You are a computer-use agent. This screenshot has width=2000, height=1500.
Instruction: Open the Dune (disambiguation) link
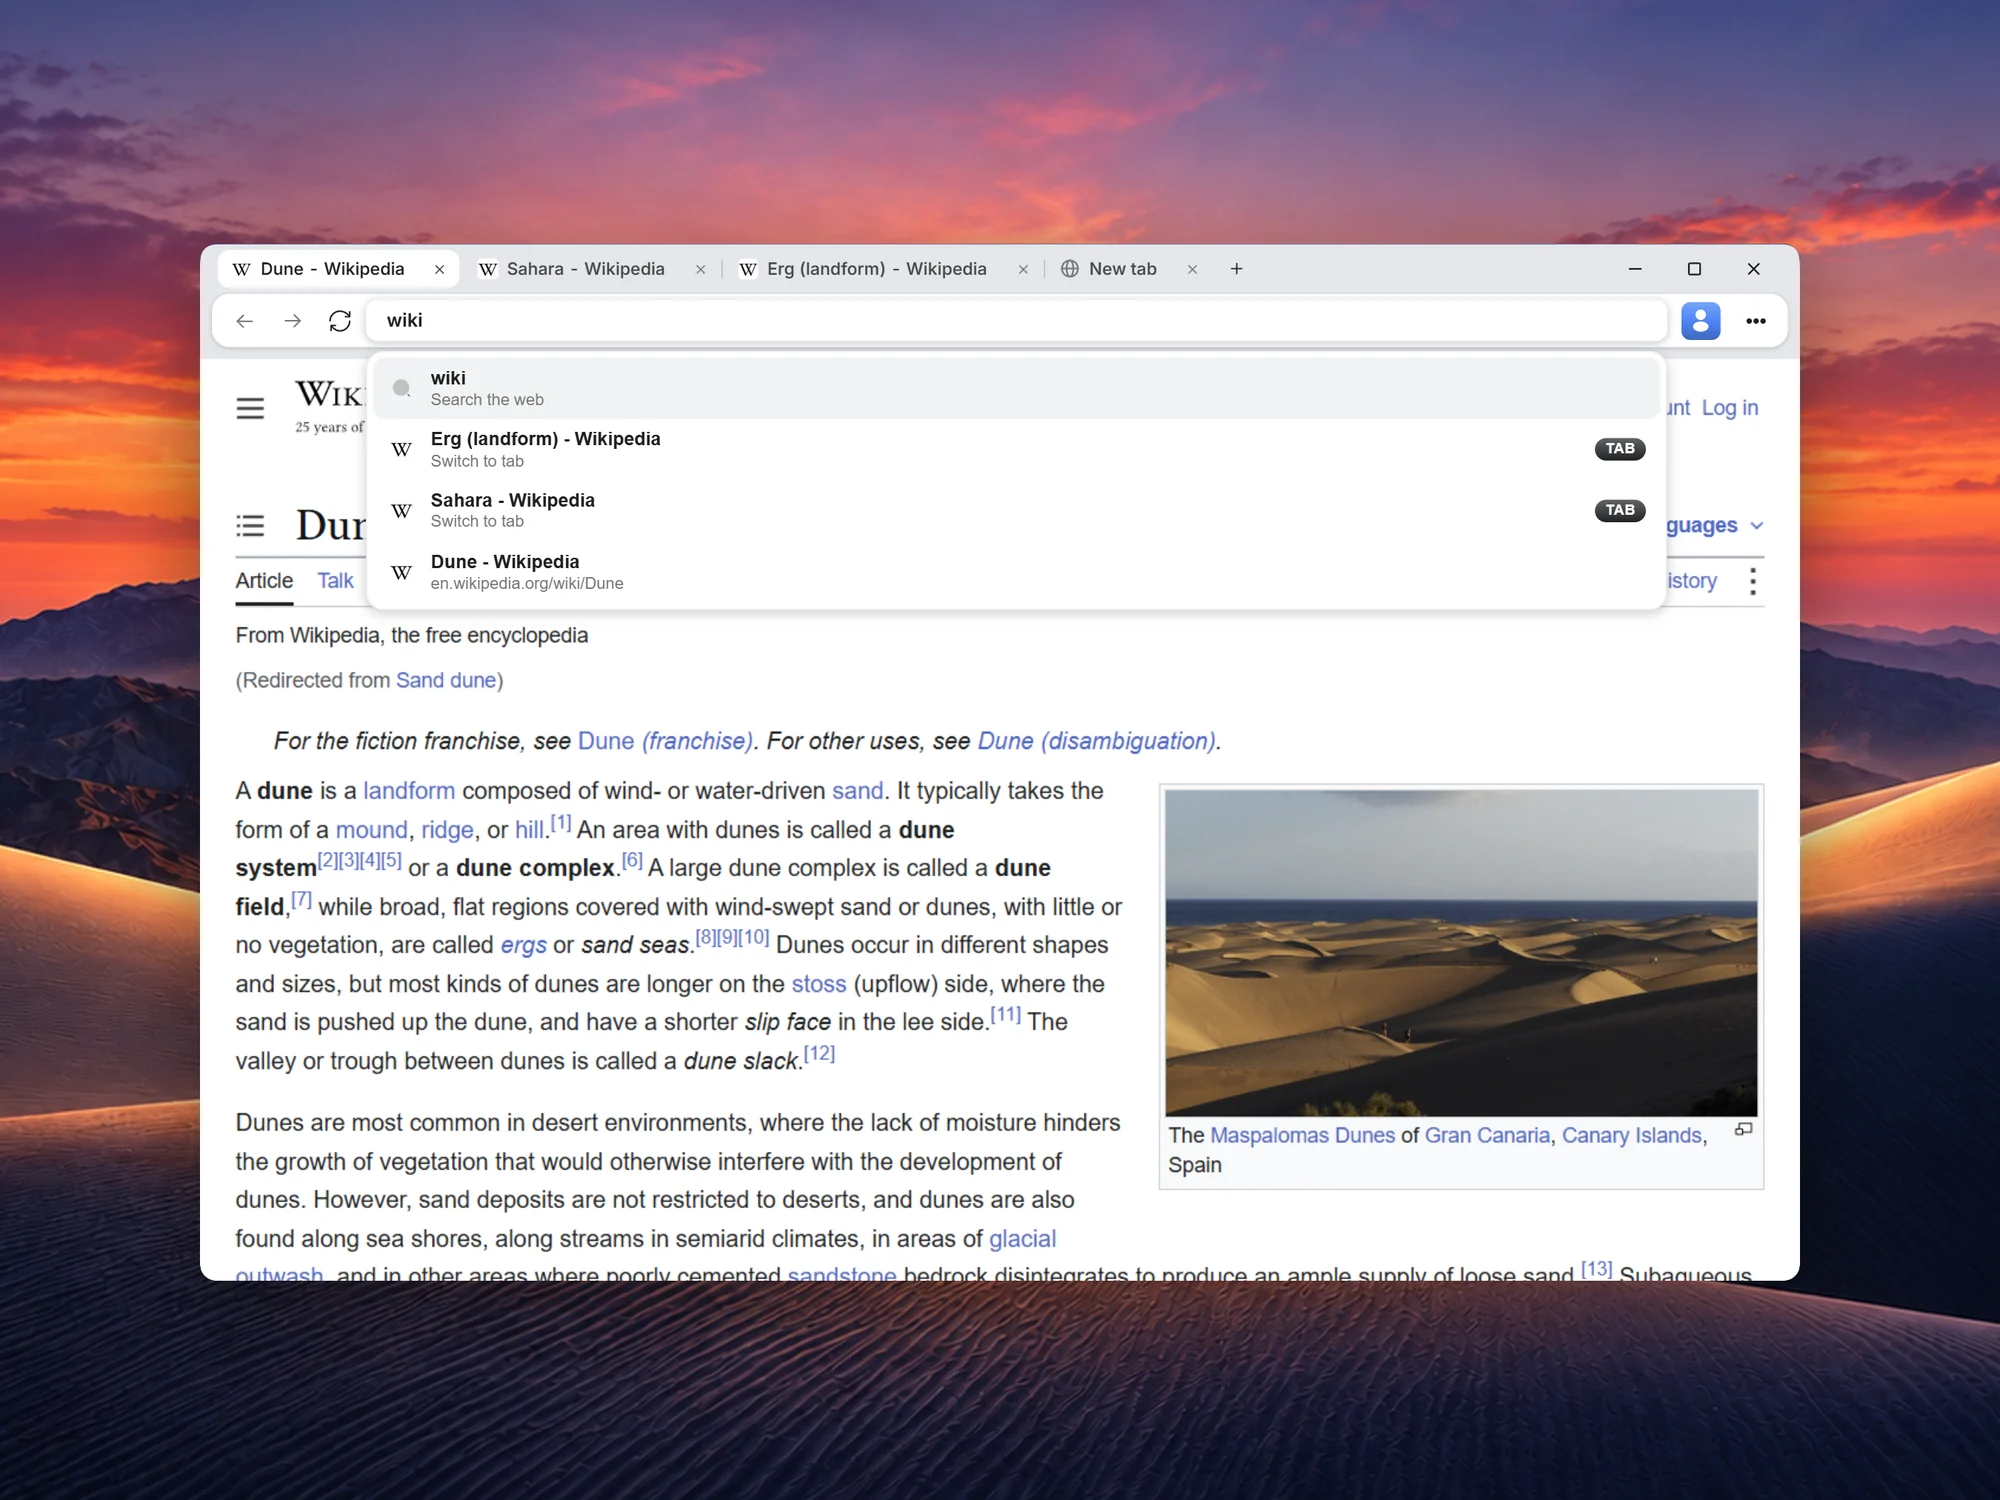pyautogui.click(x=1096, y=741)
